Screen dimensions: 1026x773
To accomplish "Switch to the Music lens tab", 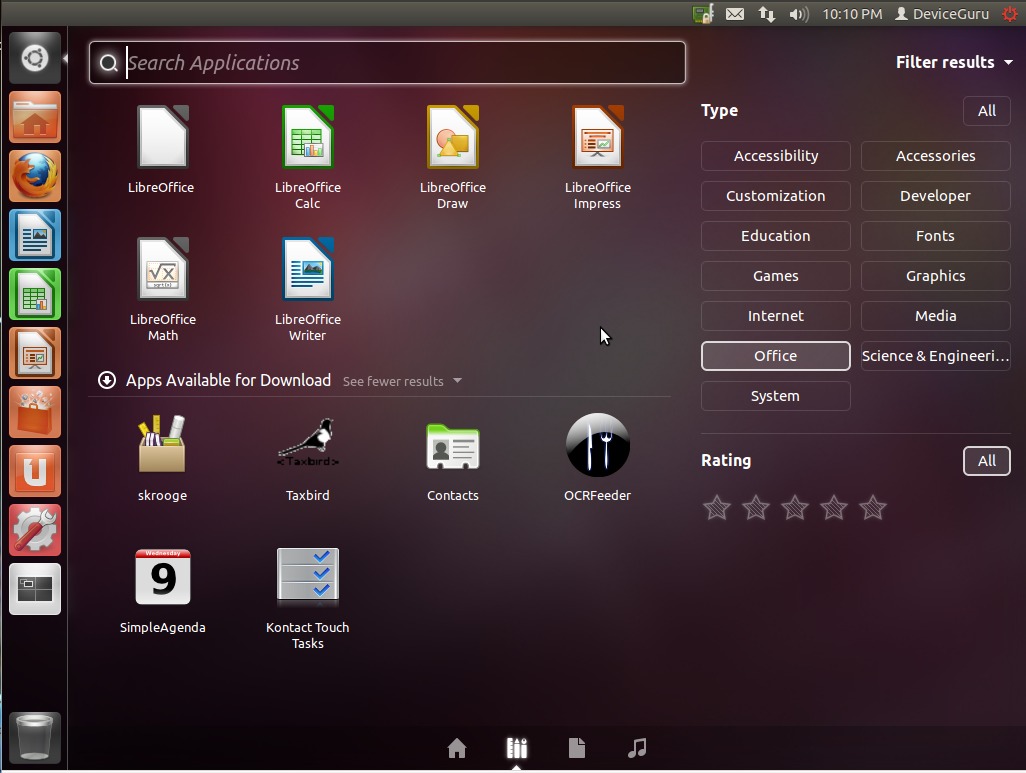I will point(637,747).
